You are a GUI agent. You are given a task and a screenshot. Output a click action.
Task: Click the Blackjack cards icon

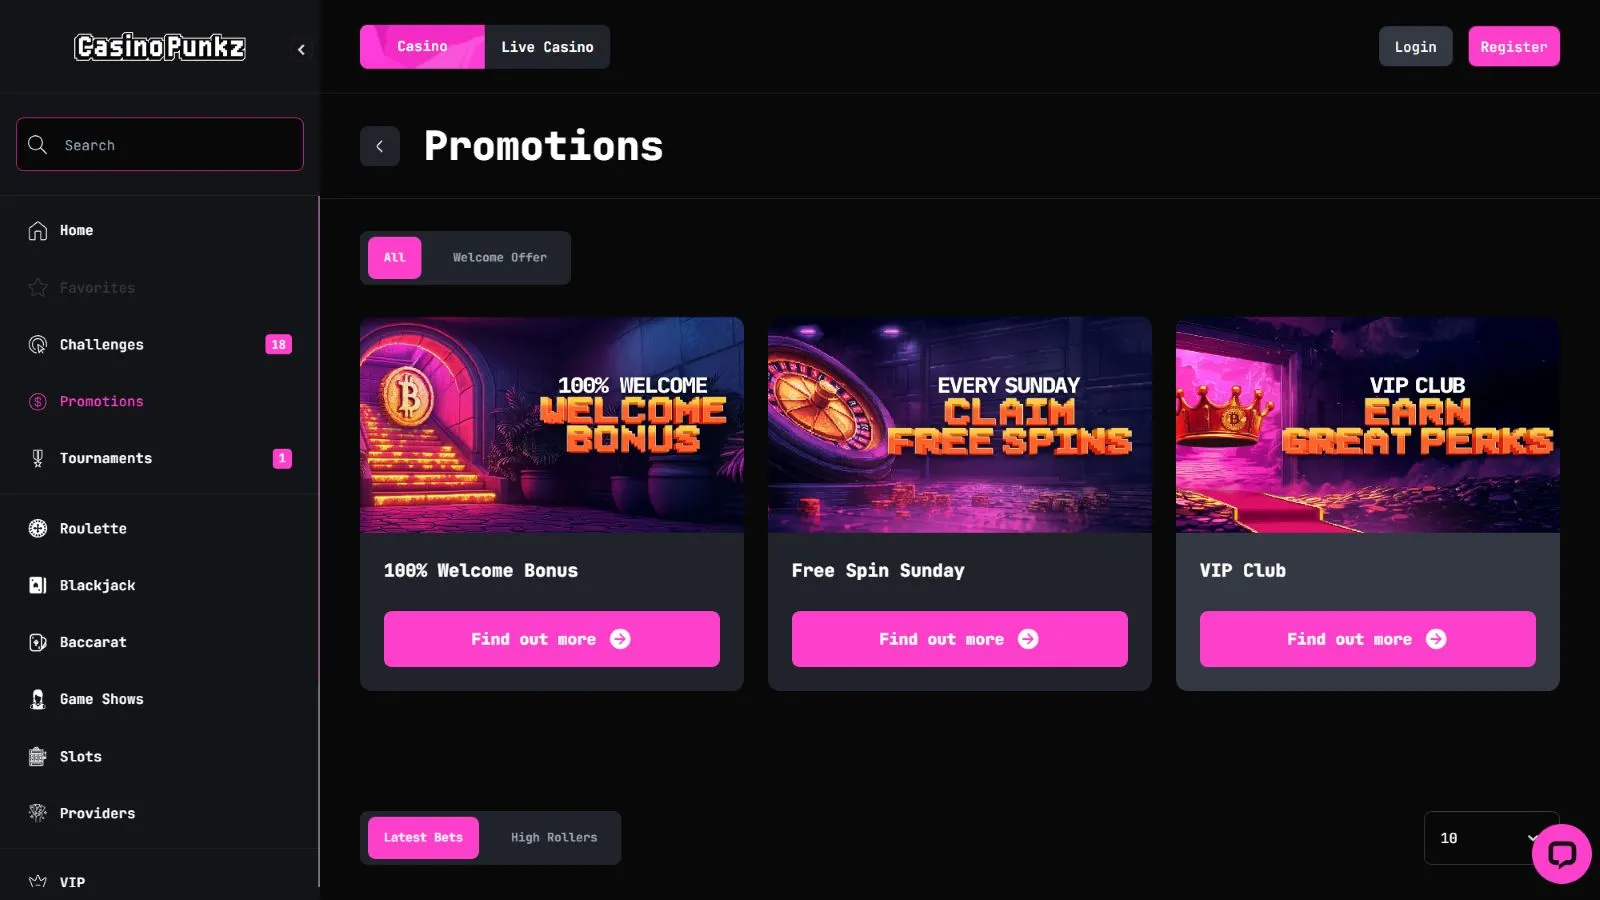coord(38,586)
